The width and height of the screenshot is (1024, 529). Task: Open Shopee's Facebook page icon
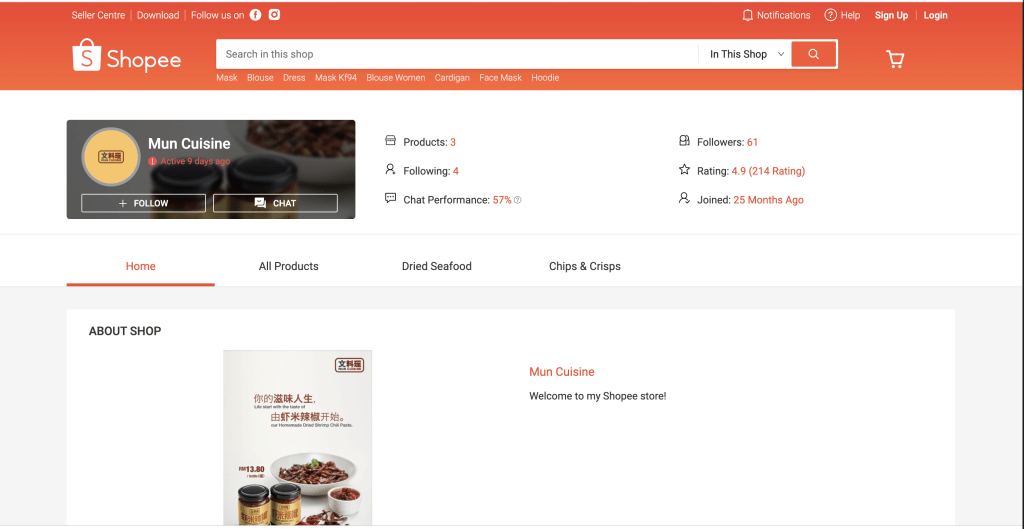tap(255, 15)
